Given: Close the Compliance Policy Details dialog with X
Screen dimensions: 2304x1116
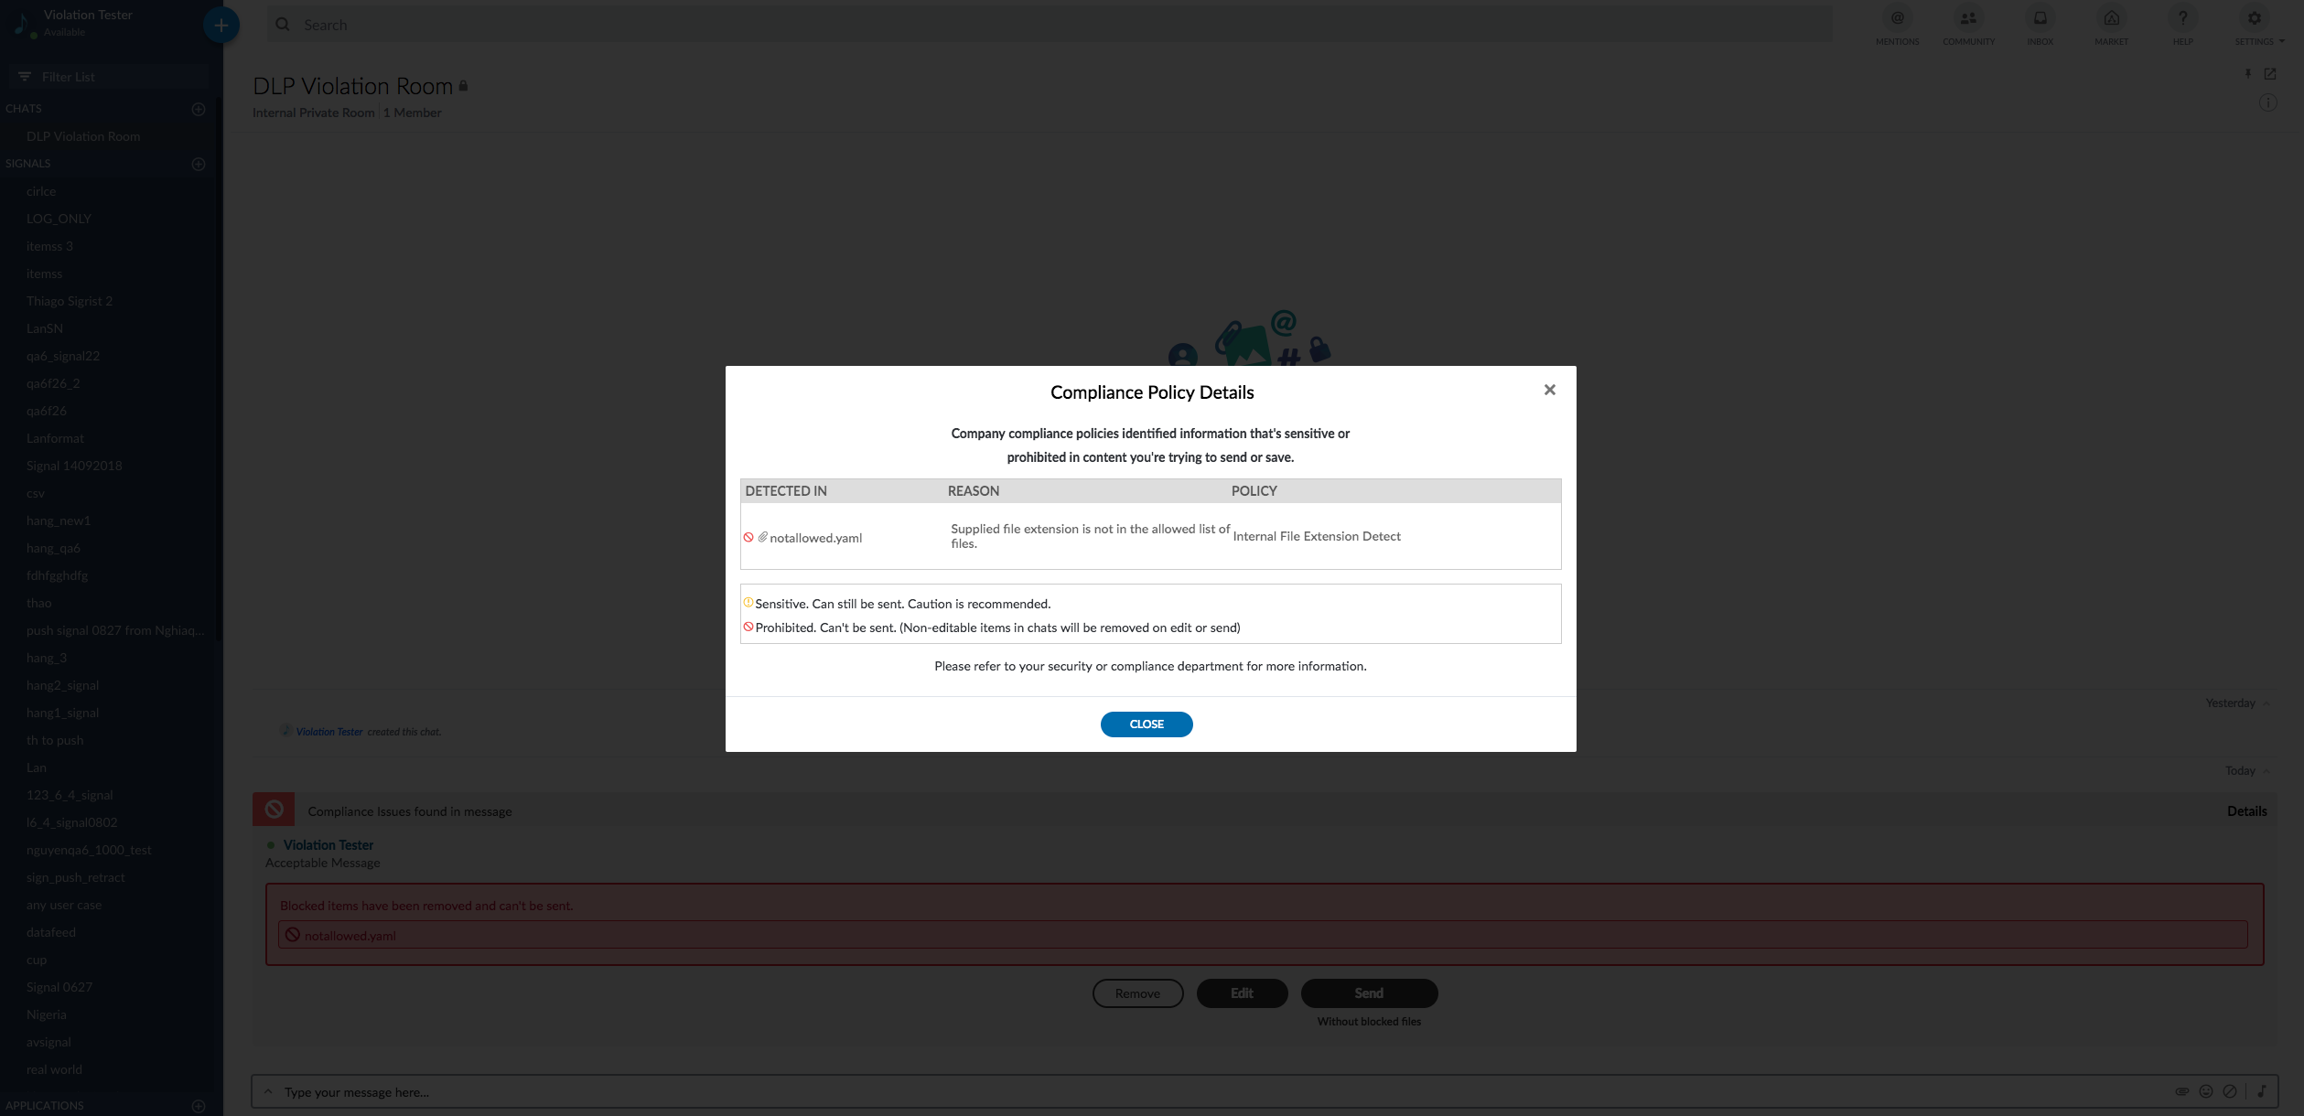Looking at the screenshot, I should (1549, 390).
